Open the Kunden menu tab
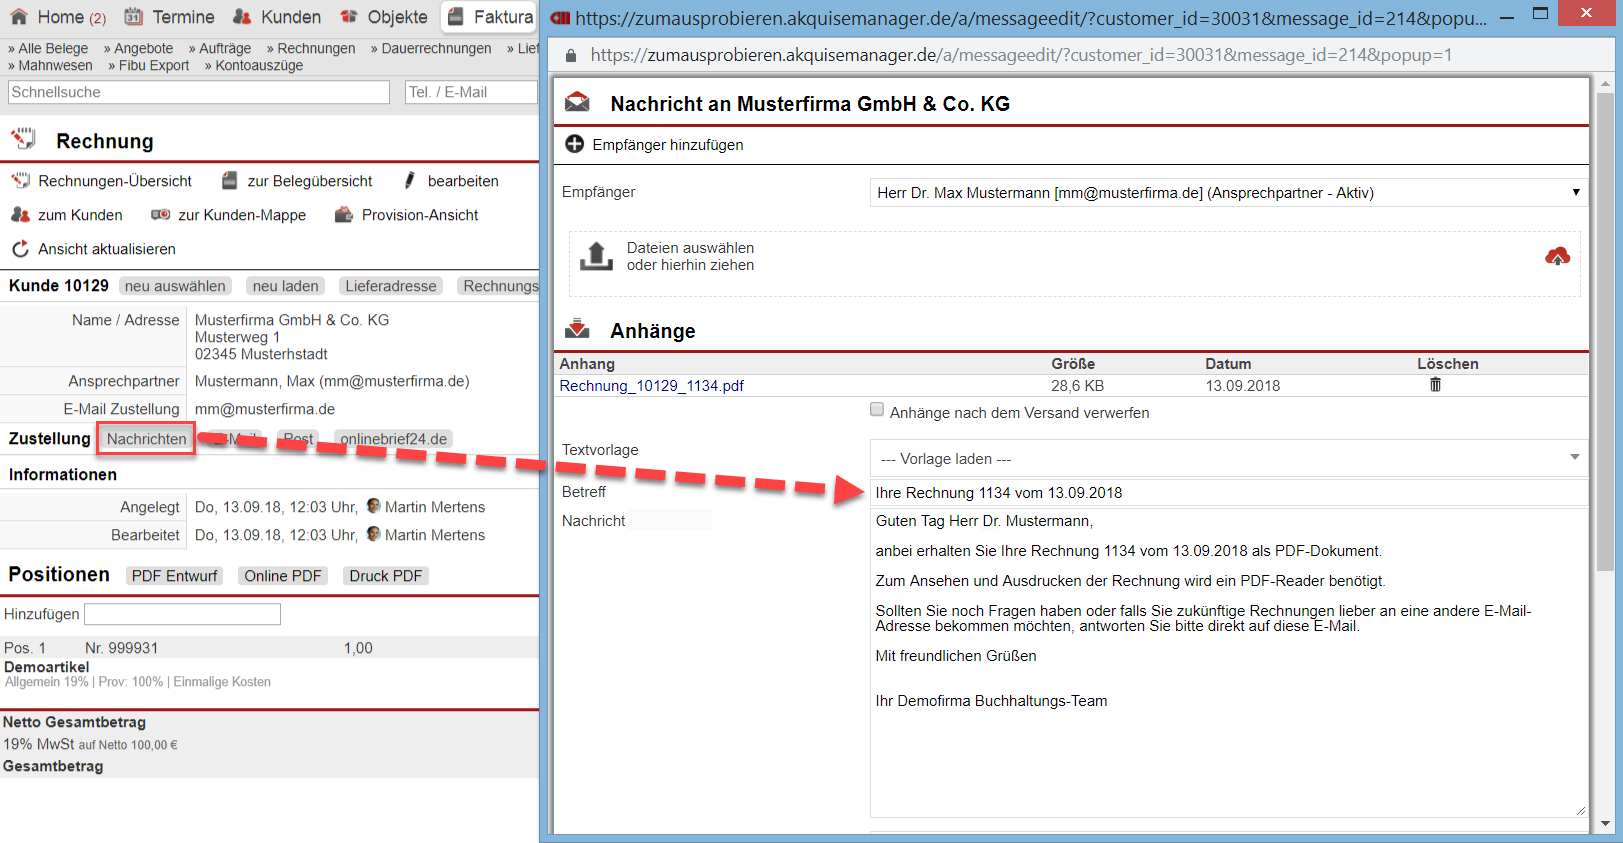The height and width of the screenshot is (843, 1623). coord(277,17)
